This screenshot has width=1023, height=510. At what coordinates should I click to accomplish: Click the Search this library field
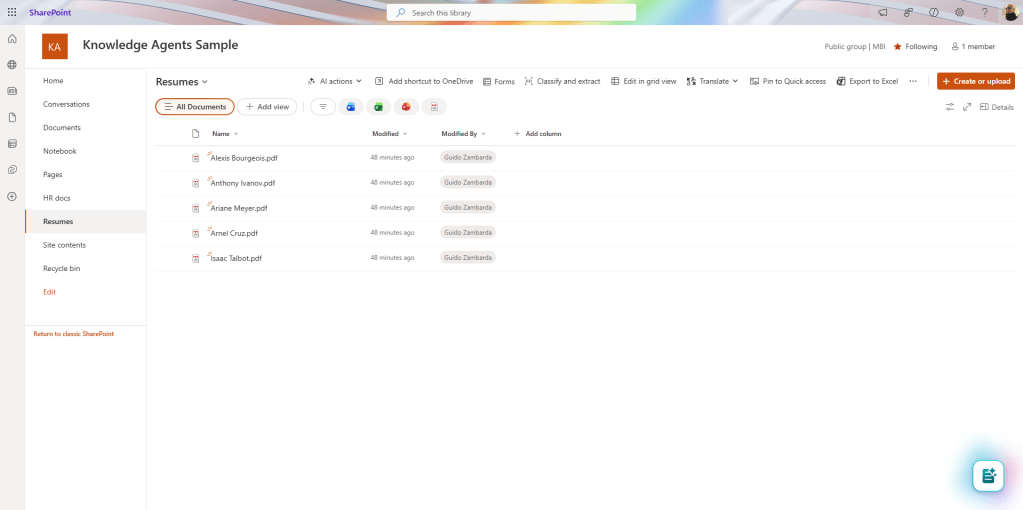click(511, 12)
